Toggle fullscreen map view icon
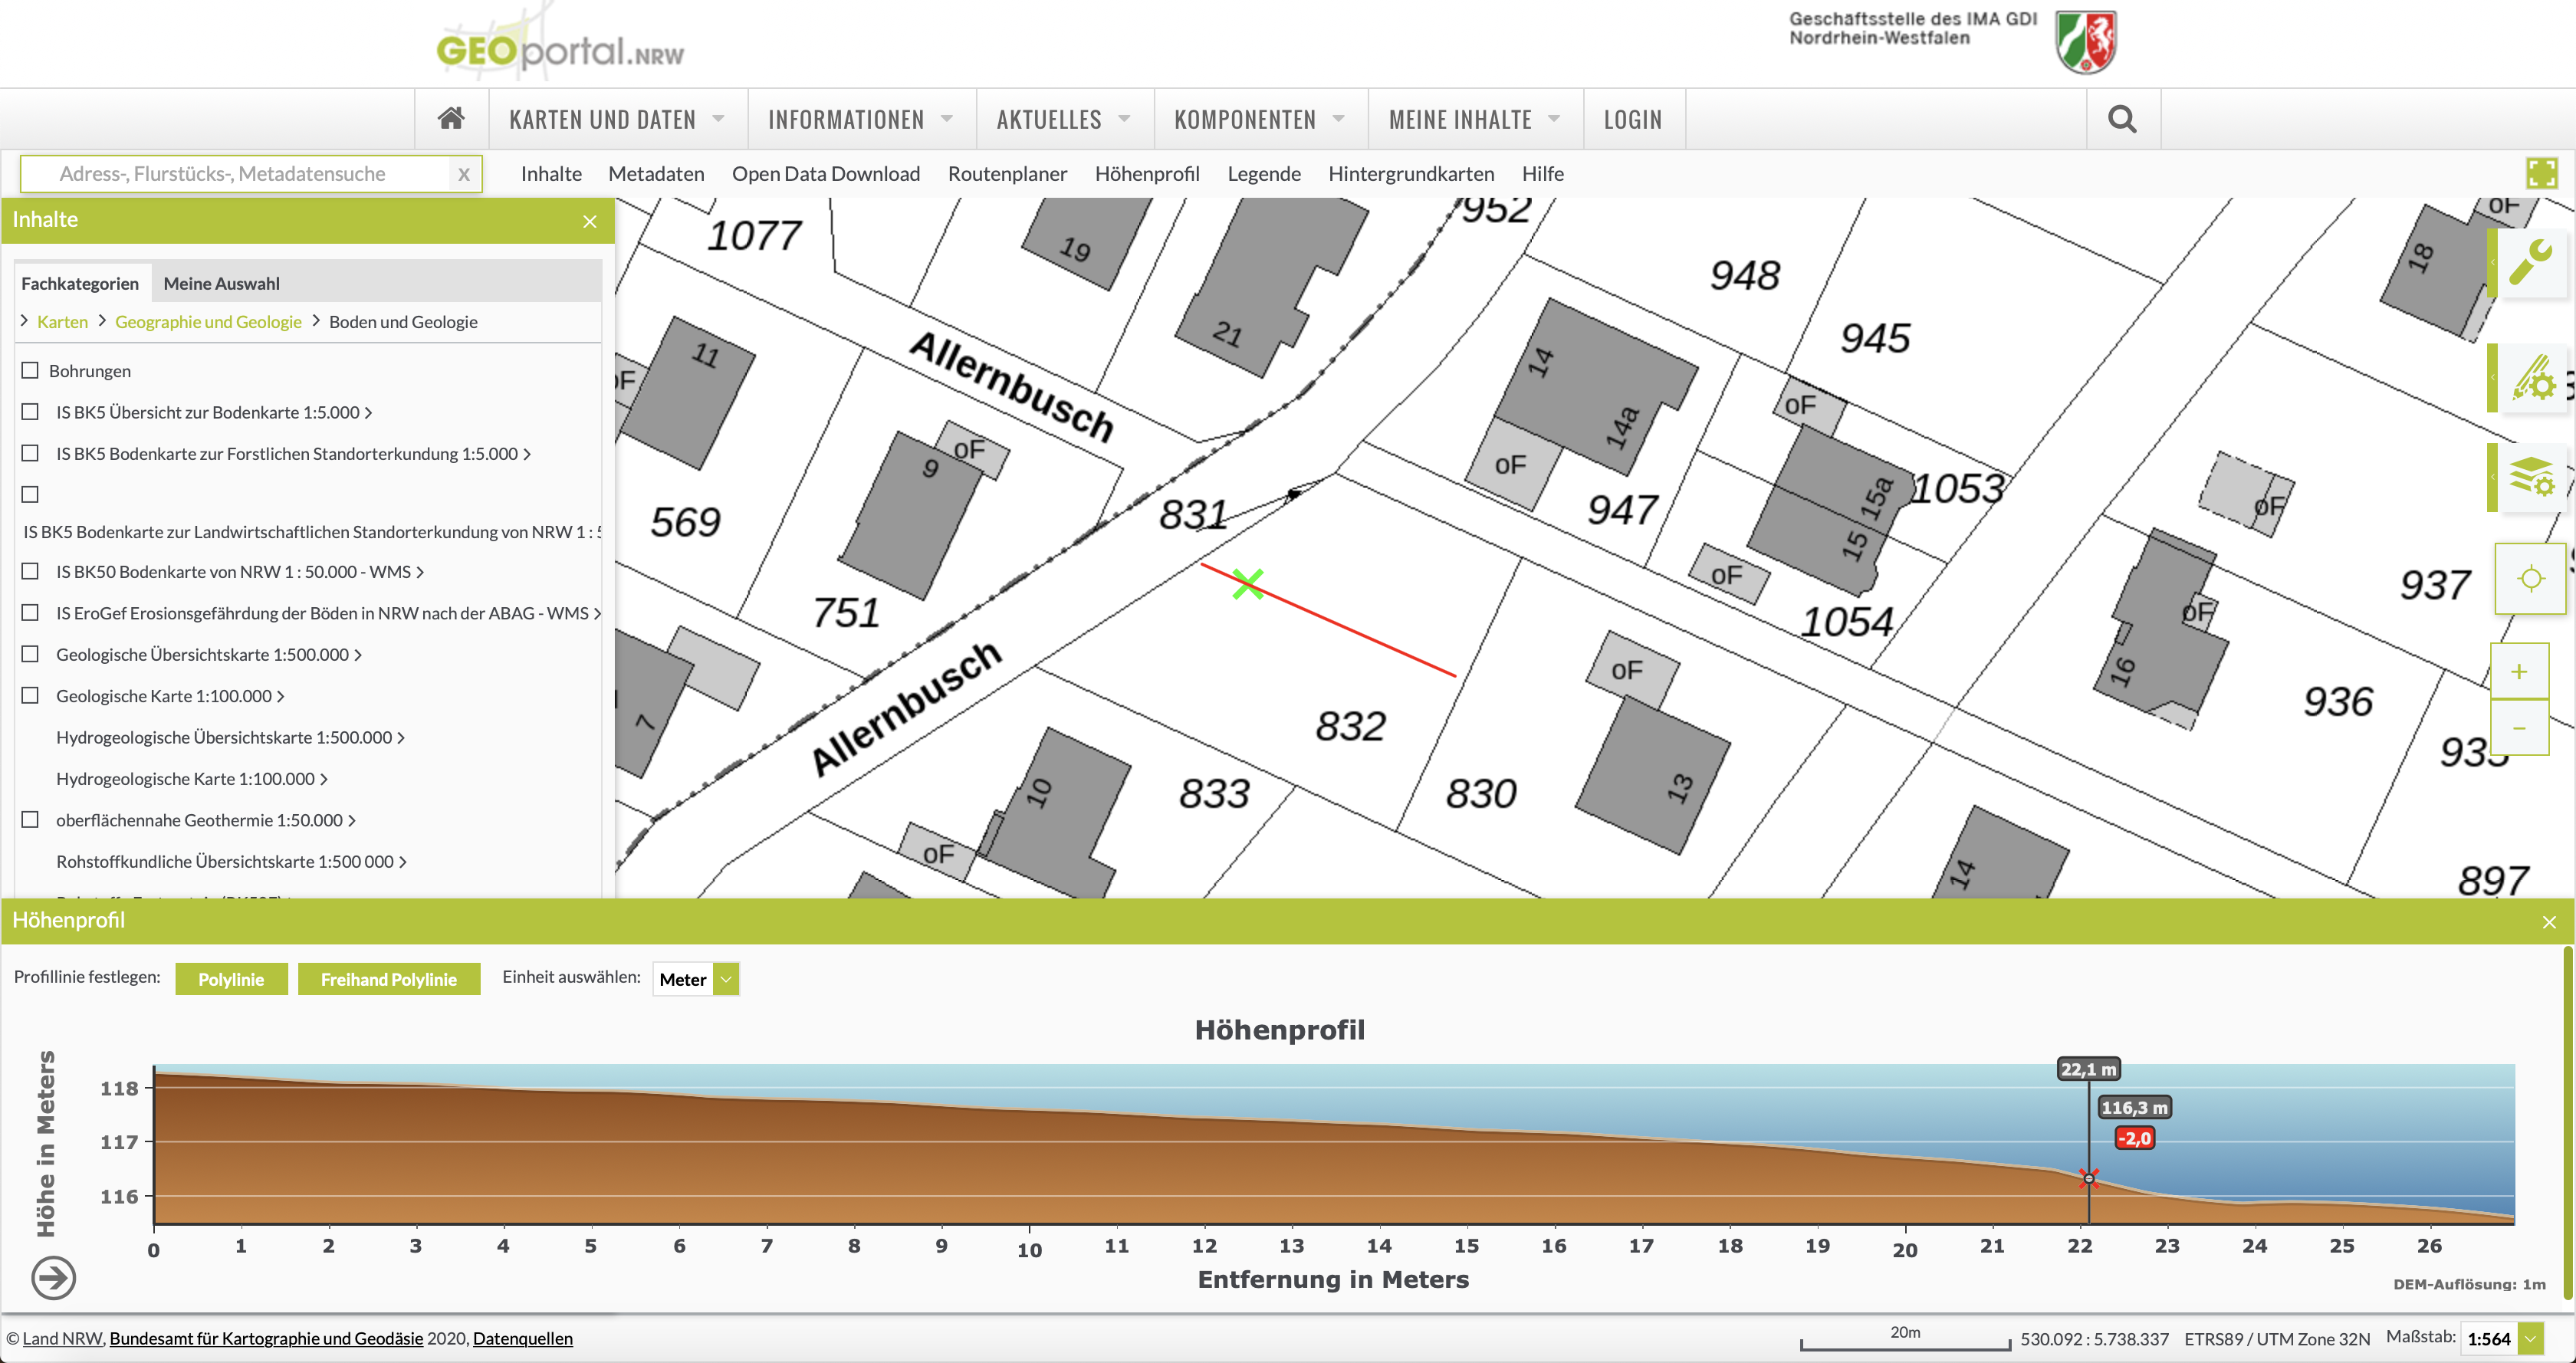The width and height of the screenshot is (2576, 1363). [2541, 173]
